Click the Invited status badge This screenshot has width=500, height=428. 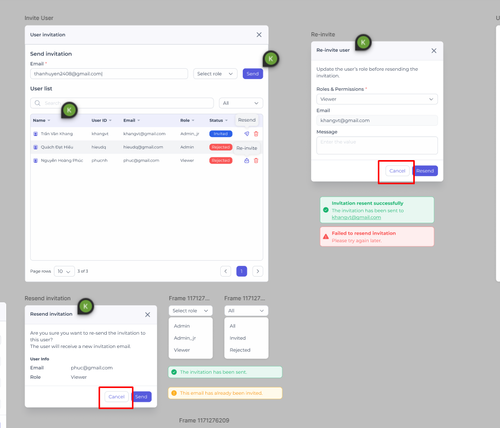221,134
